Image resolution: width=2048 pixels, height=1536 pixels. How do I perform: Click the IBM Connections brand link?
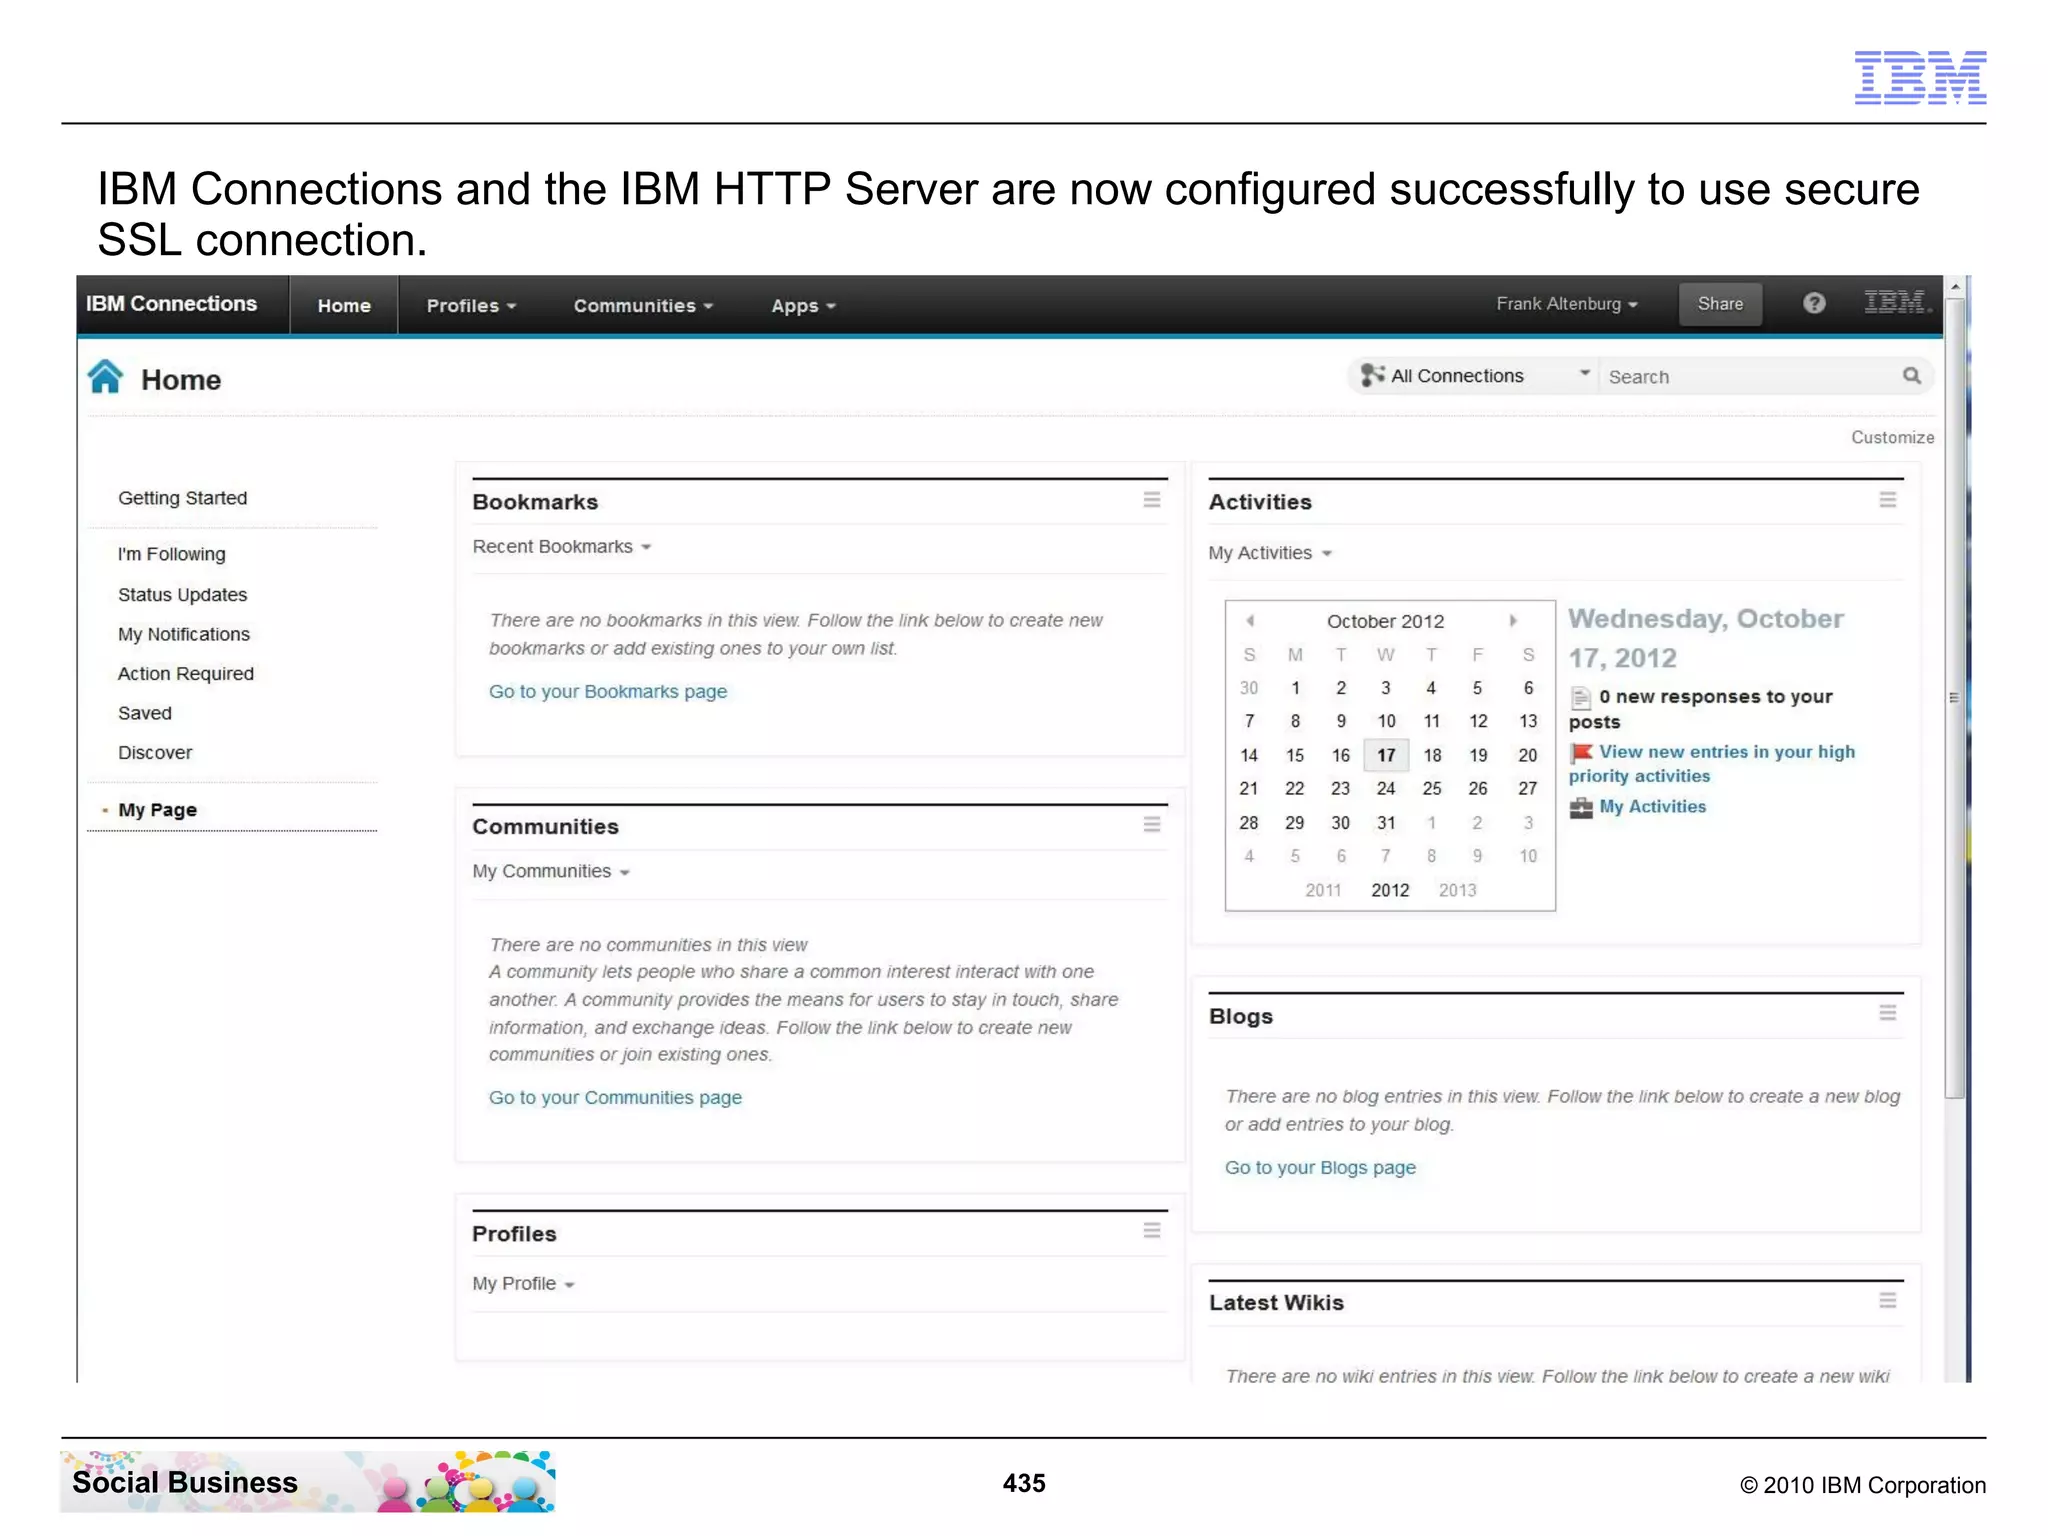click(171, 304)
